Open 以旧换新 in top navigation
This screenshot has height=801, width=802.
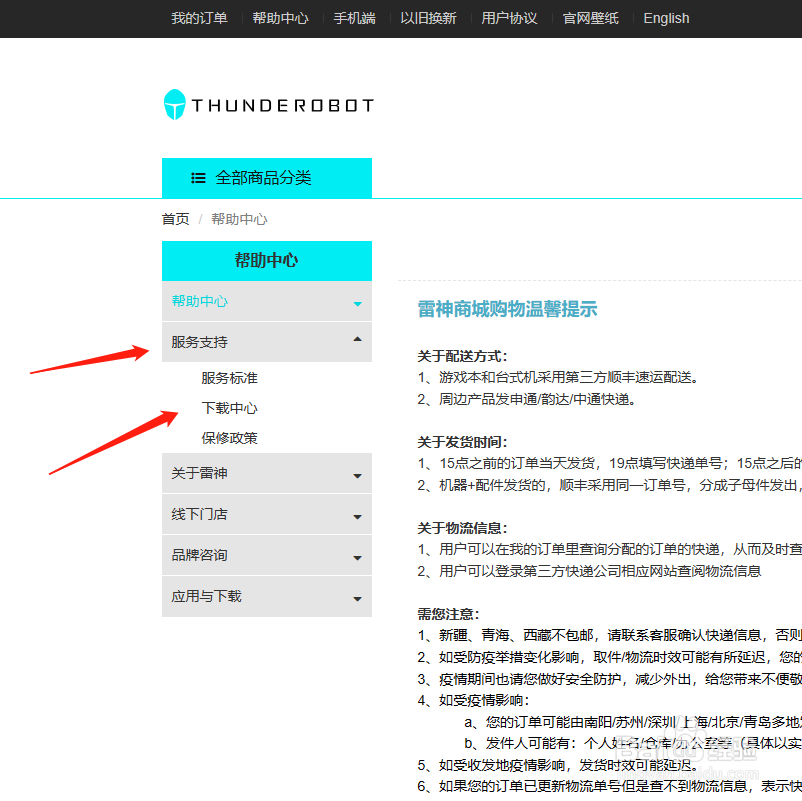(428, 18)
